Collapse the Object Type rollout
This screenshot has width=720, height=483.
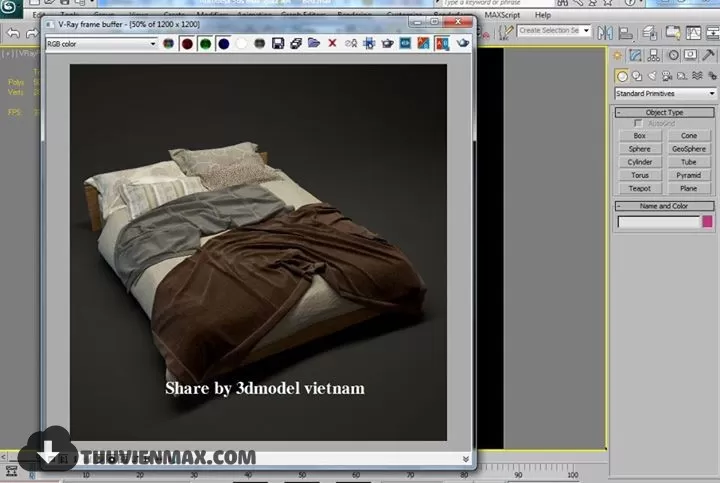point(664,112)
